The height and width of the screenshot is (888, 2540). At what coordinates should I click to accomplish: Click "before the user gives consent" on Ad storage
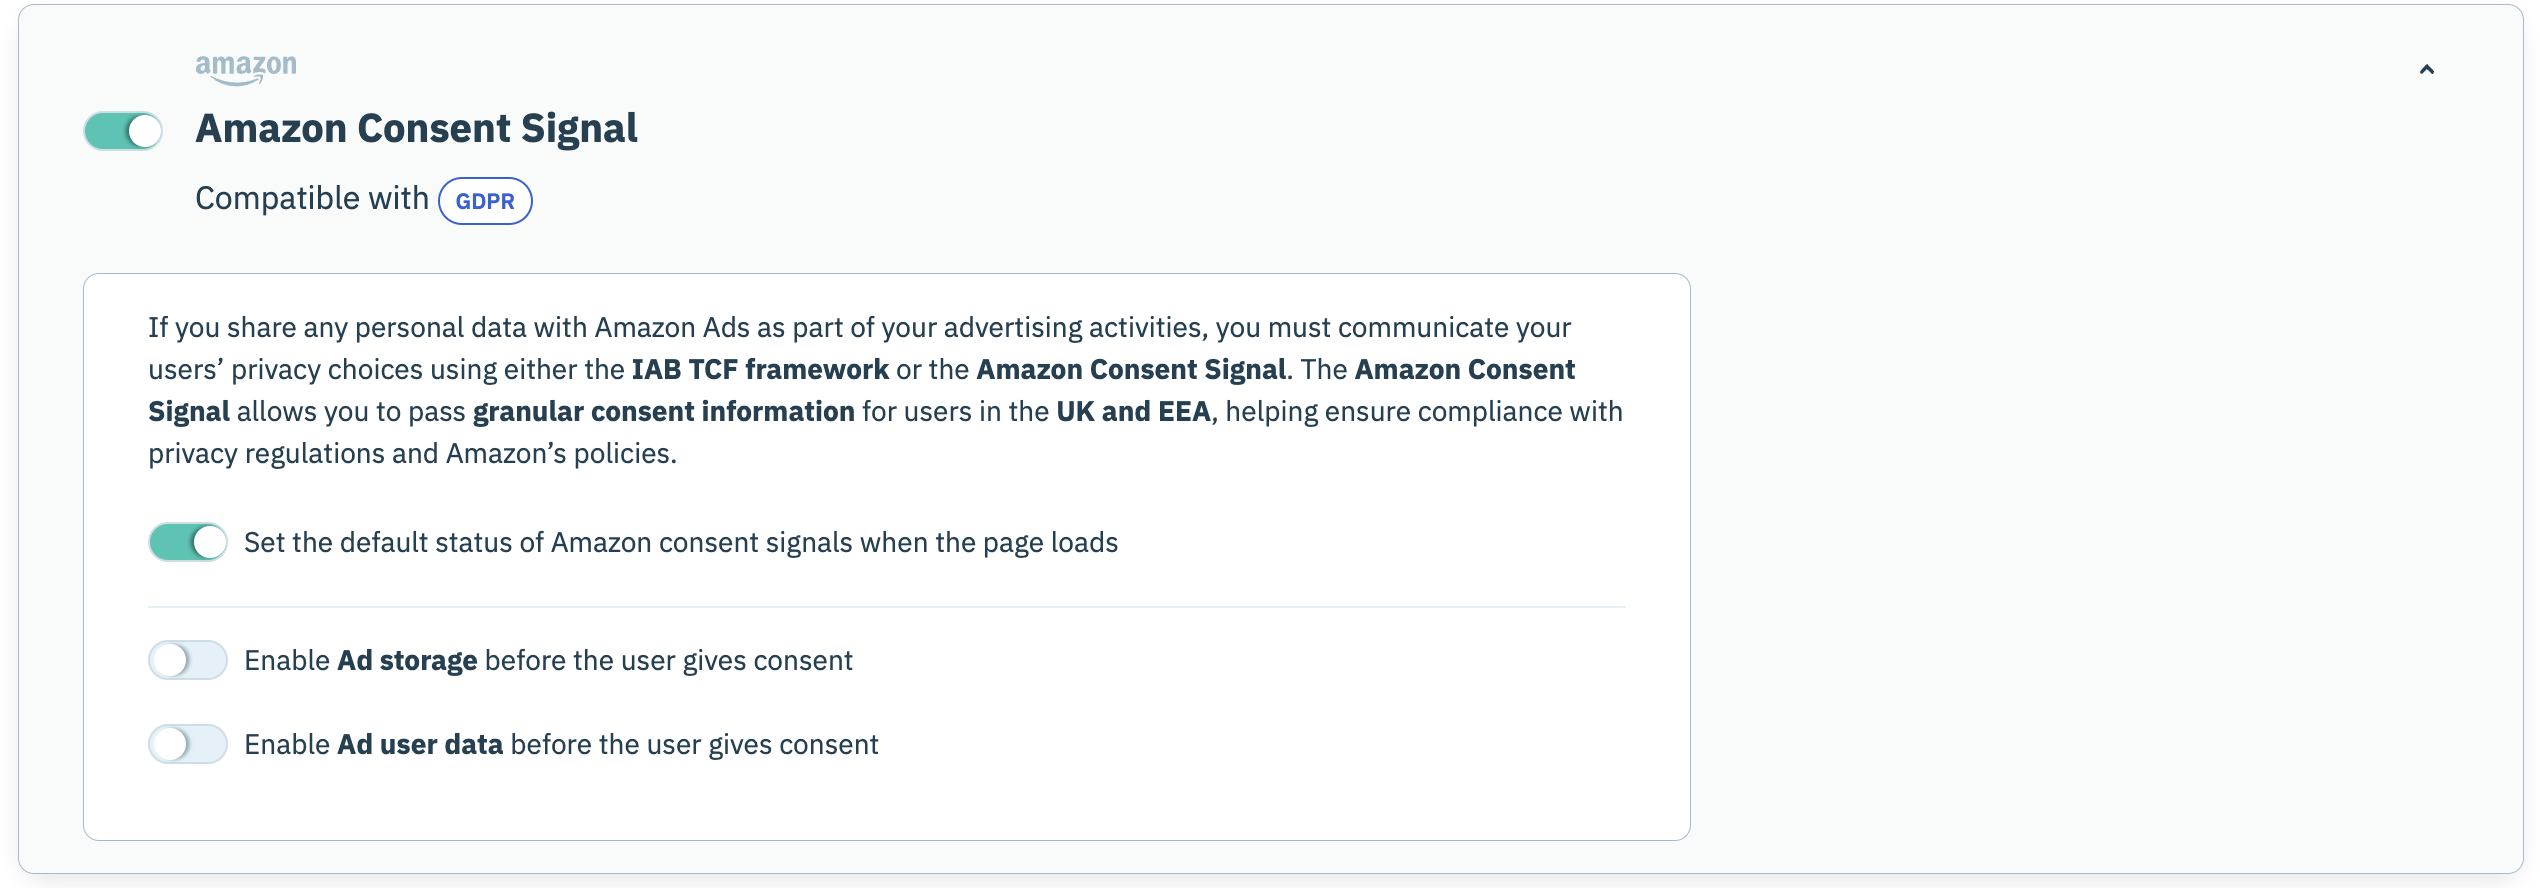(668, 661)
